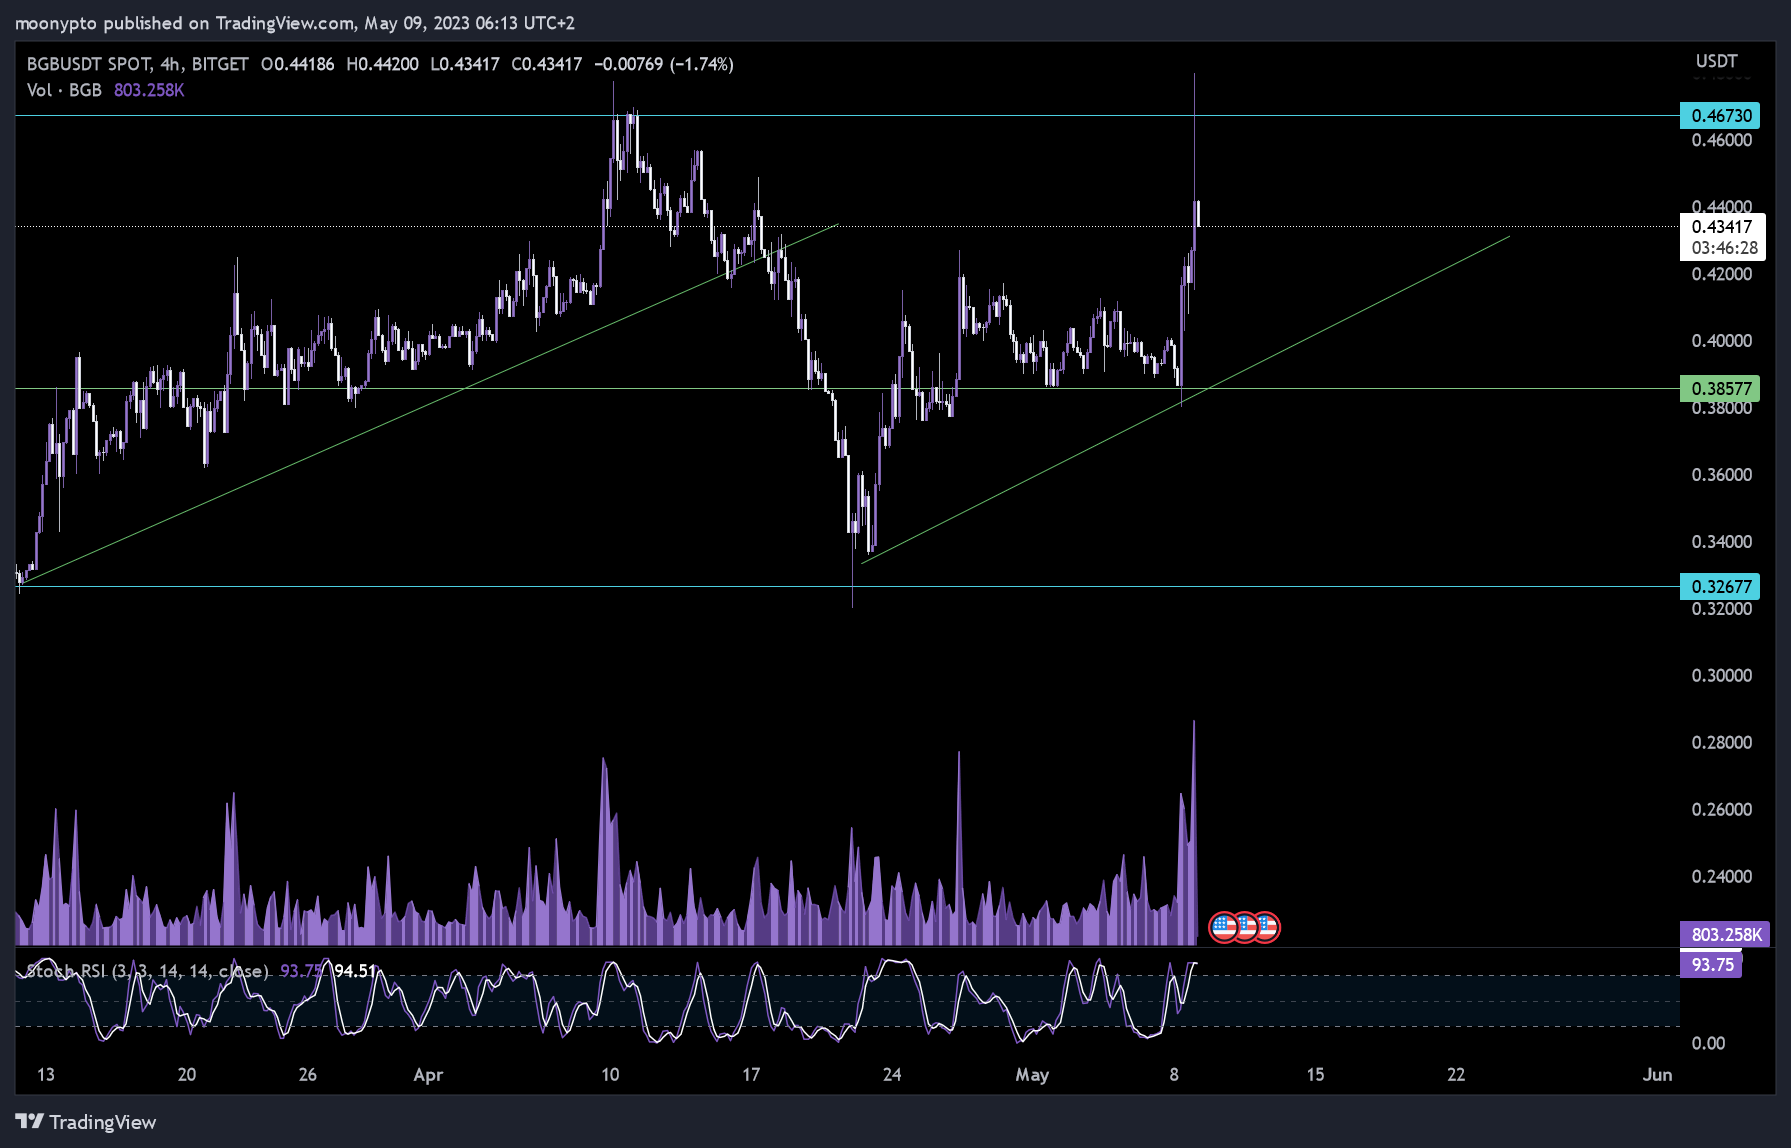Click the purple 803.258K volume axis label

(x=1725, y=935)
